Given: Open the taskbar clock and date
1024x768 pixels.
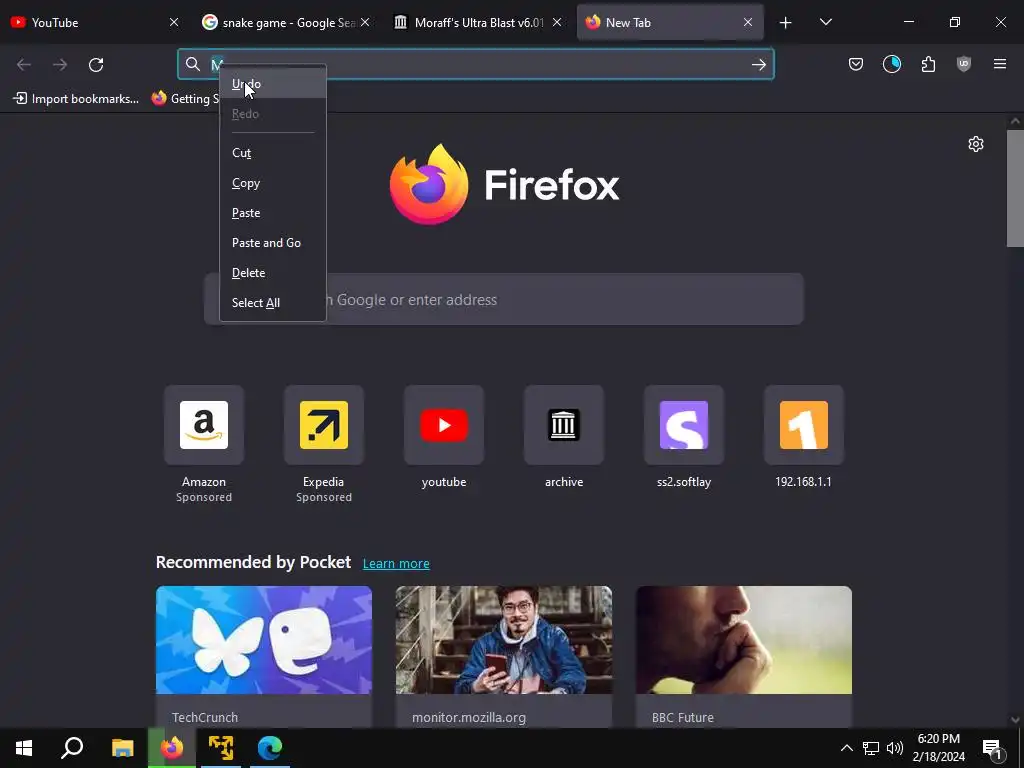Looking at the screenshot, I should pos(938,748).
